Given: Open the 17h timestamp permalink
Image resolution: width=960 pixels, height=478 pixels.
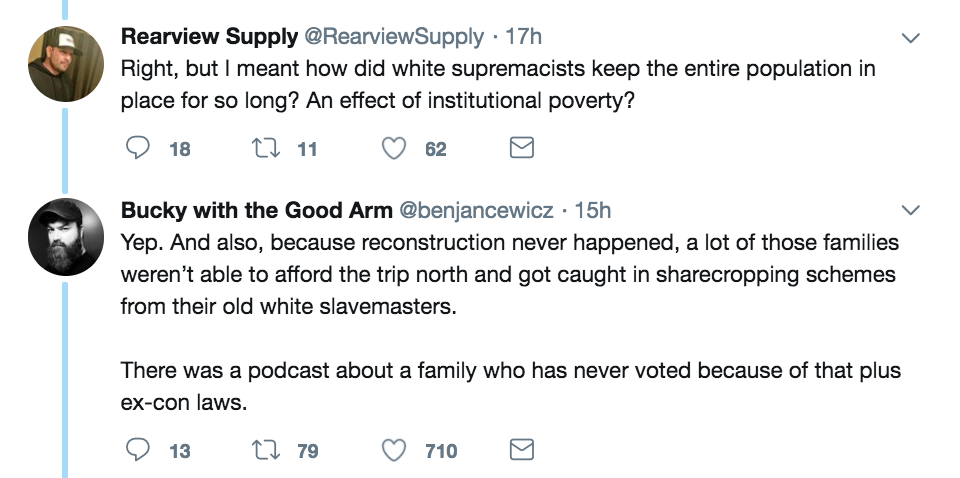Looking at the screenshot, I should (x=525, y=37).
